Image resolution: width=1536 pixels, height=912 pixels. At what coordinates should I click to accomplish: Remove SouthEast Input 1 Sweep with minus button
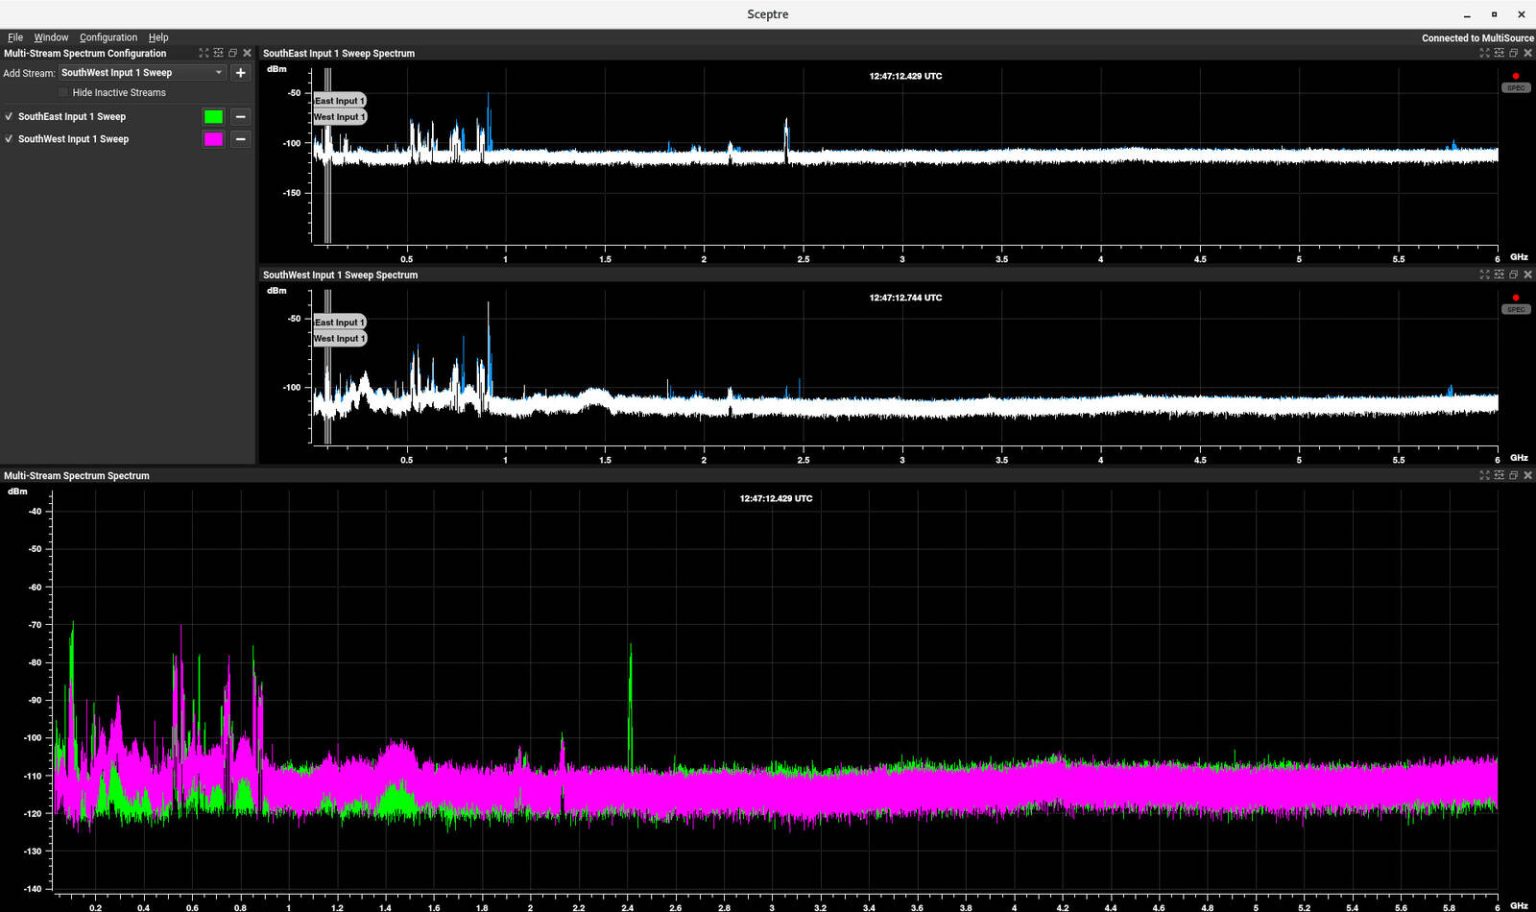(x=240, y=116)
